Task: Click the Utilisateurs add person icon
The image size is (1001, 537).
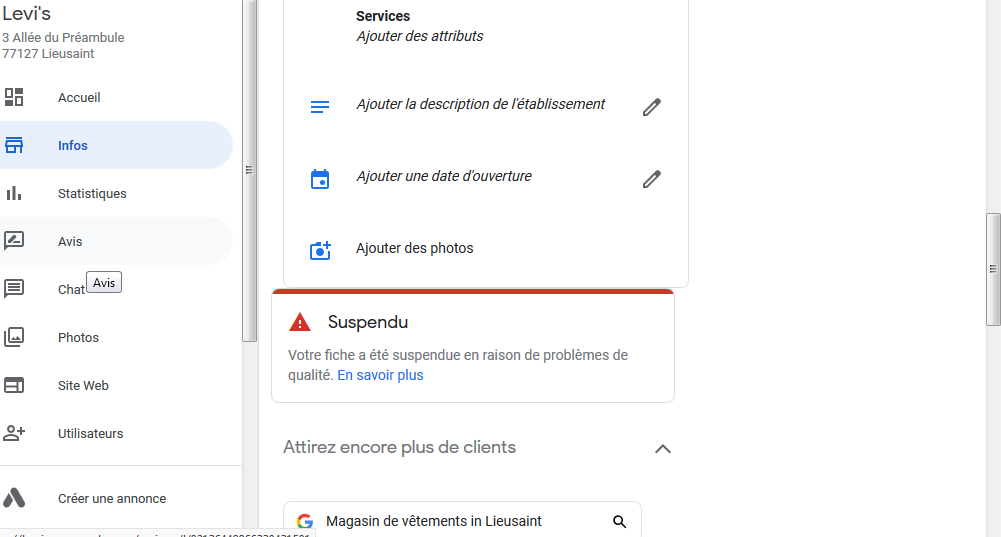Action: click(14, 433)
